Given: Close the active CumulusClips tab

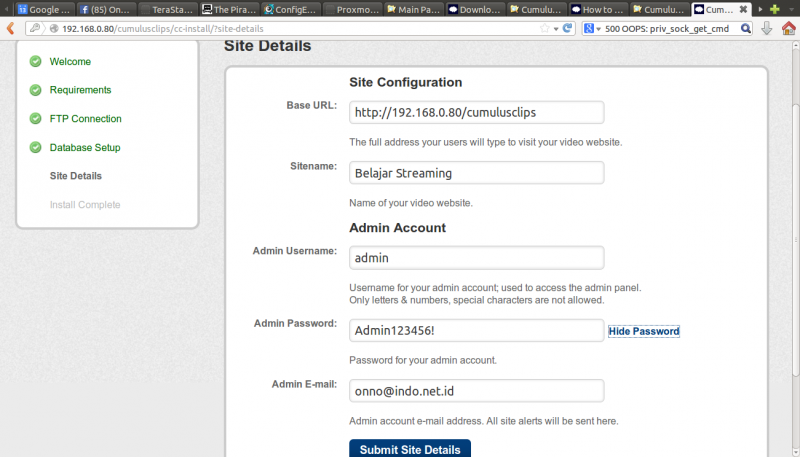Looking at the screenshot, I should (741, 9).
